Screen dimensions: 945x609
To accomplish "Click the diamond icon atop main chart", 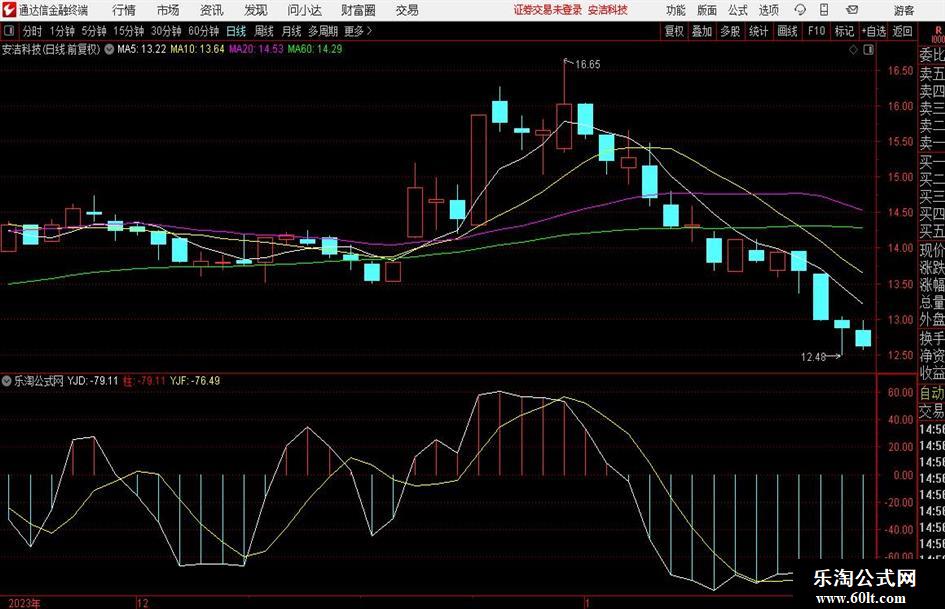I will 853,50.
